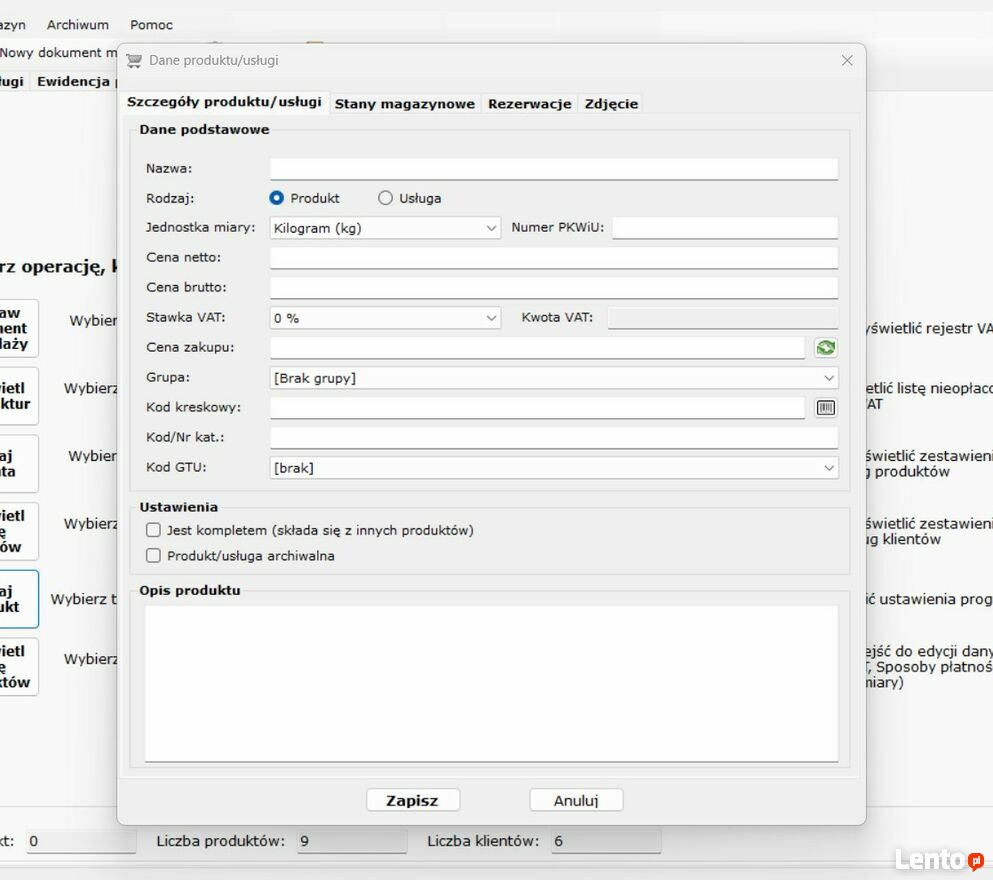The image size is (993, 880).
Task: Expand the Stawka VAT dropdown
Action: [385, 318]
